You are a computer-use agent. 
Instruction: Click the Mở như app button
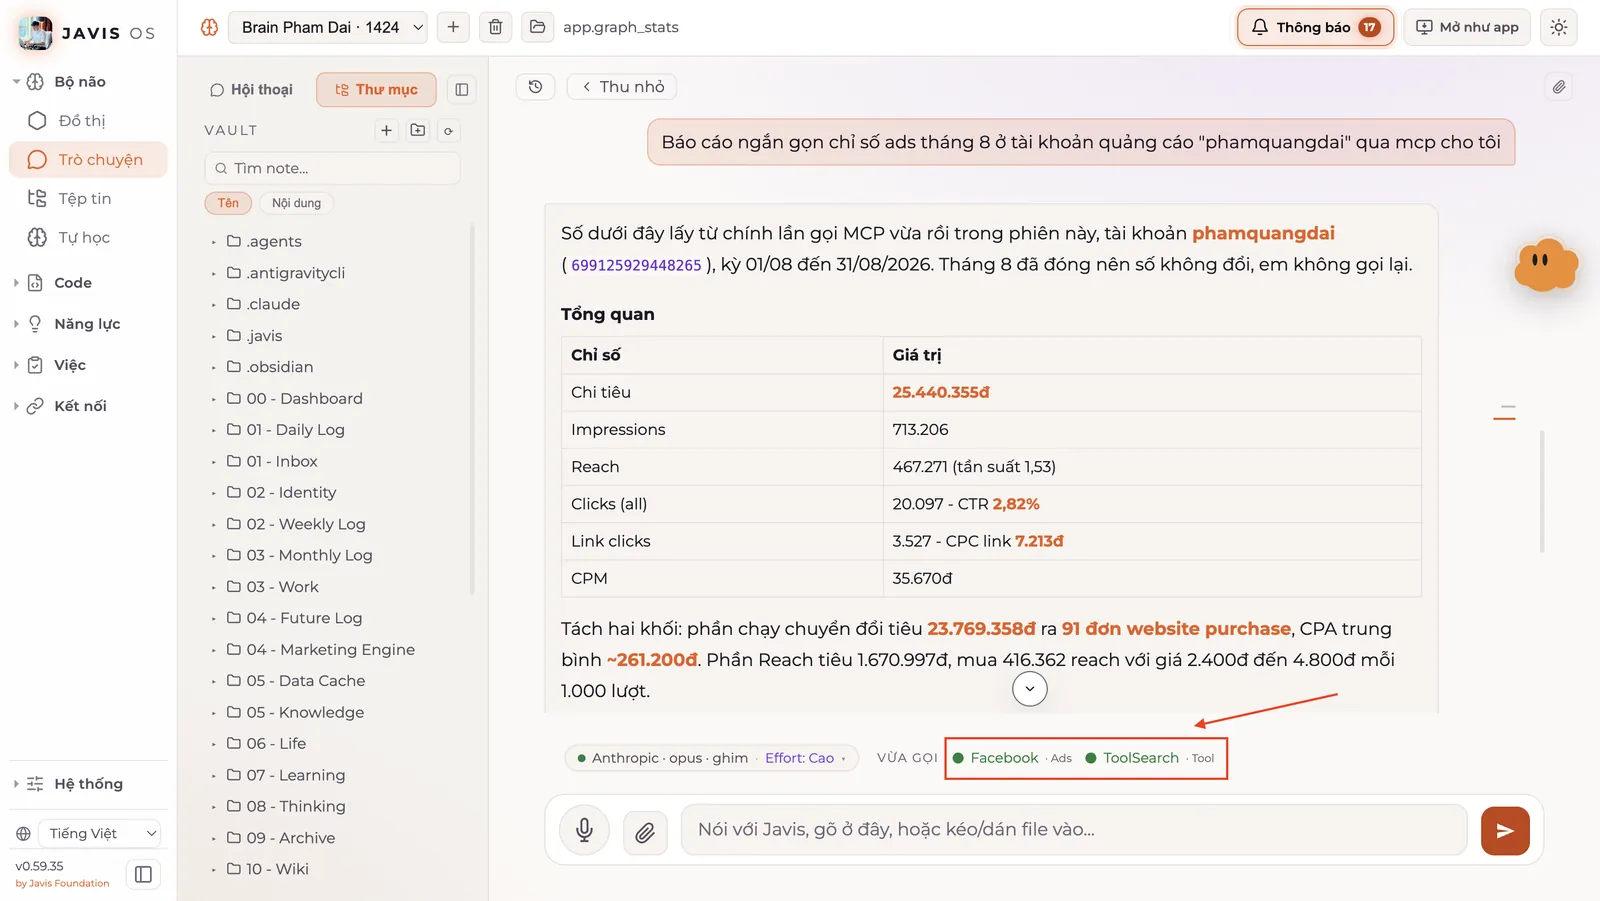point(1467,27)
